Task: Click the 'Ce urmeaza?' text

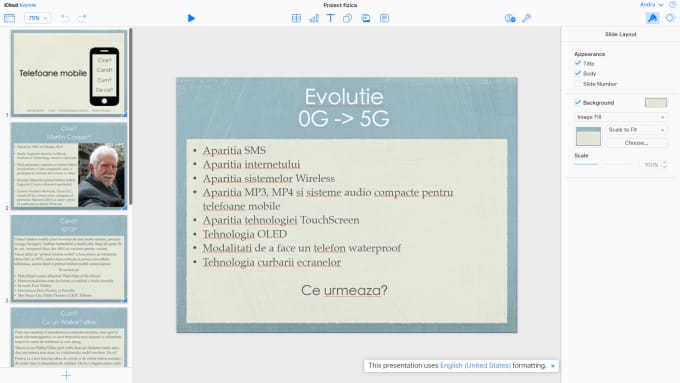Action: pos(344,290)
